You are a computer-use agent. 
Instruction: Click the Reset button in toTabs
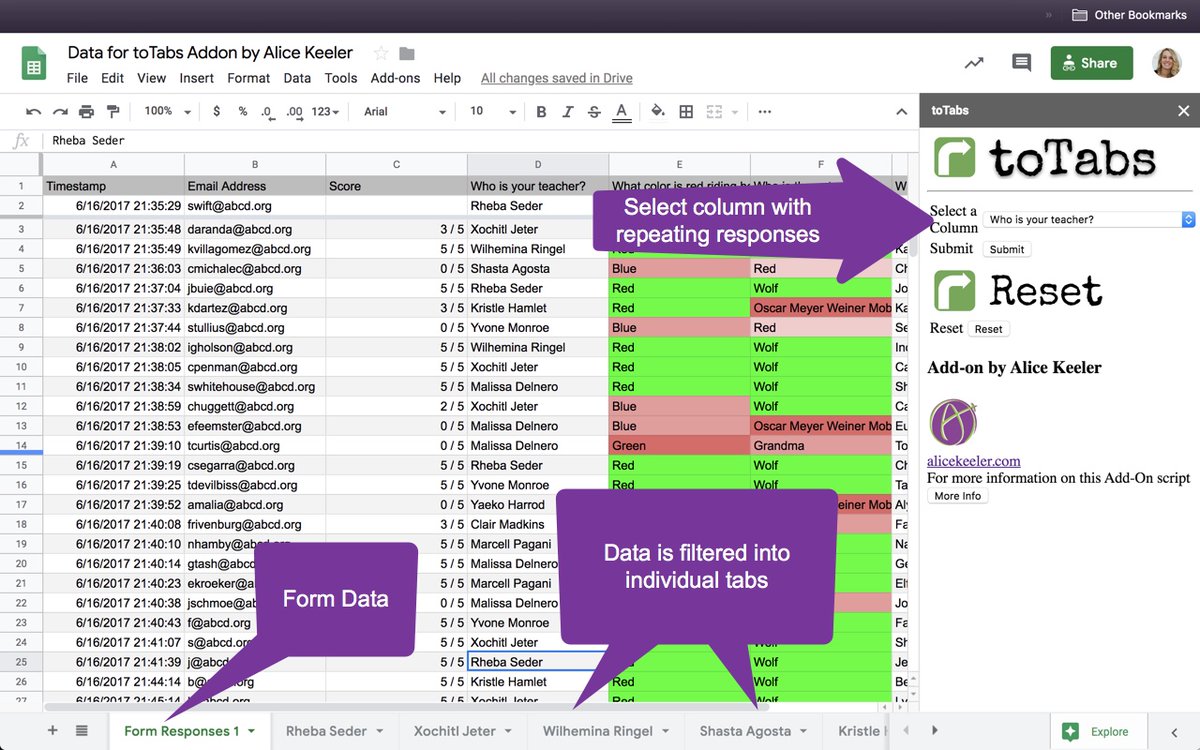pyautogui.click(x=988, y=329)
